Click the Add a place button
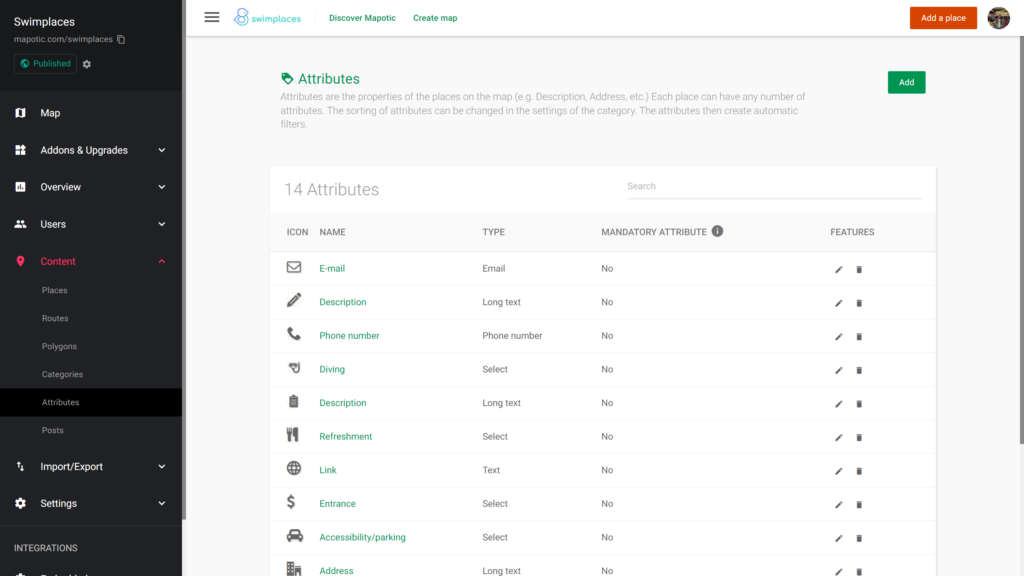 [943, 18]
